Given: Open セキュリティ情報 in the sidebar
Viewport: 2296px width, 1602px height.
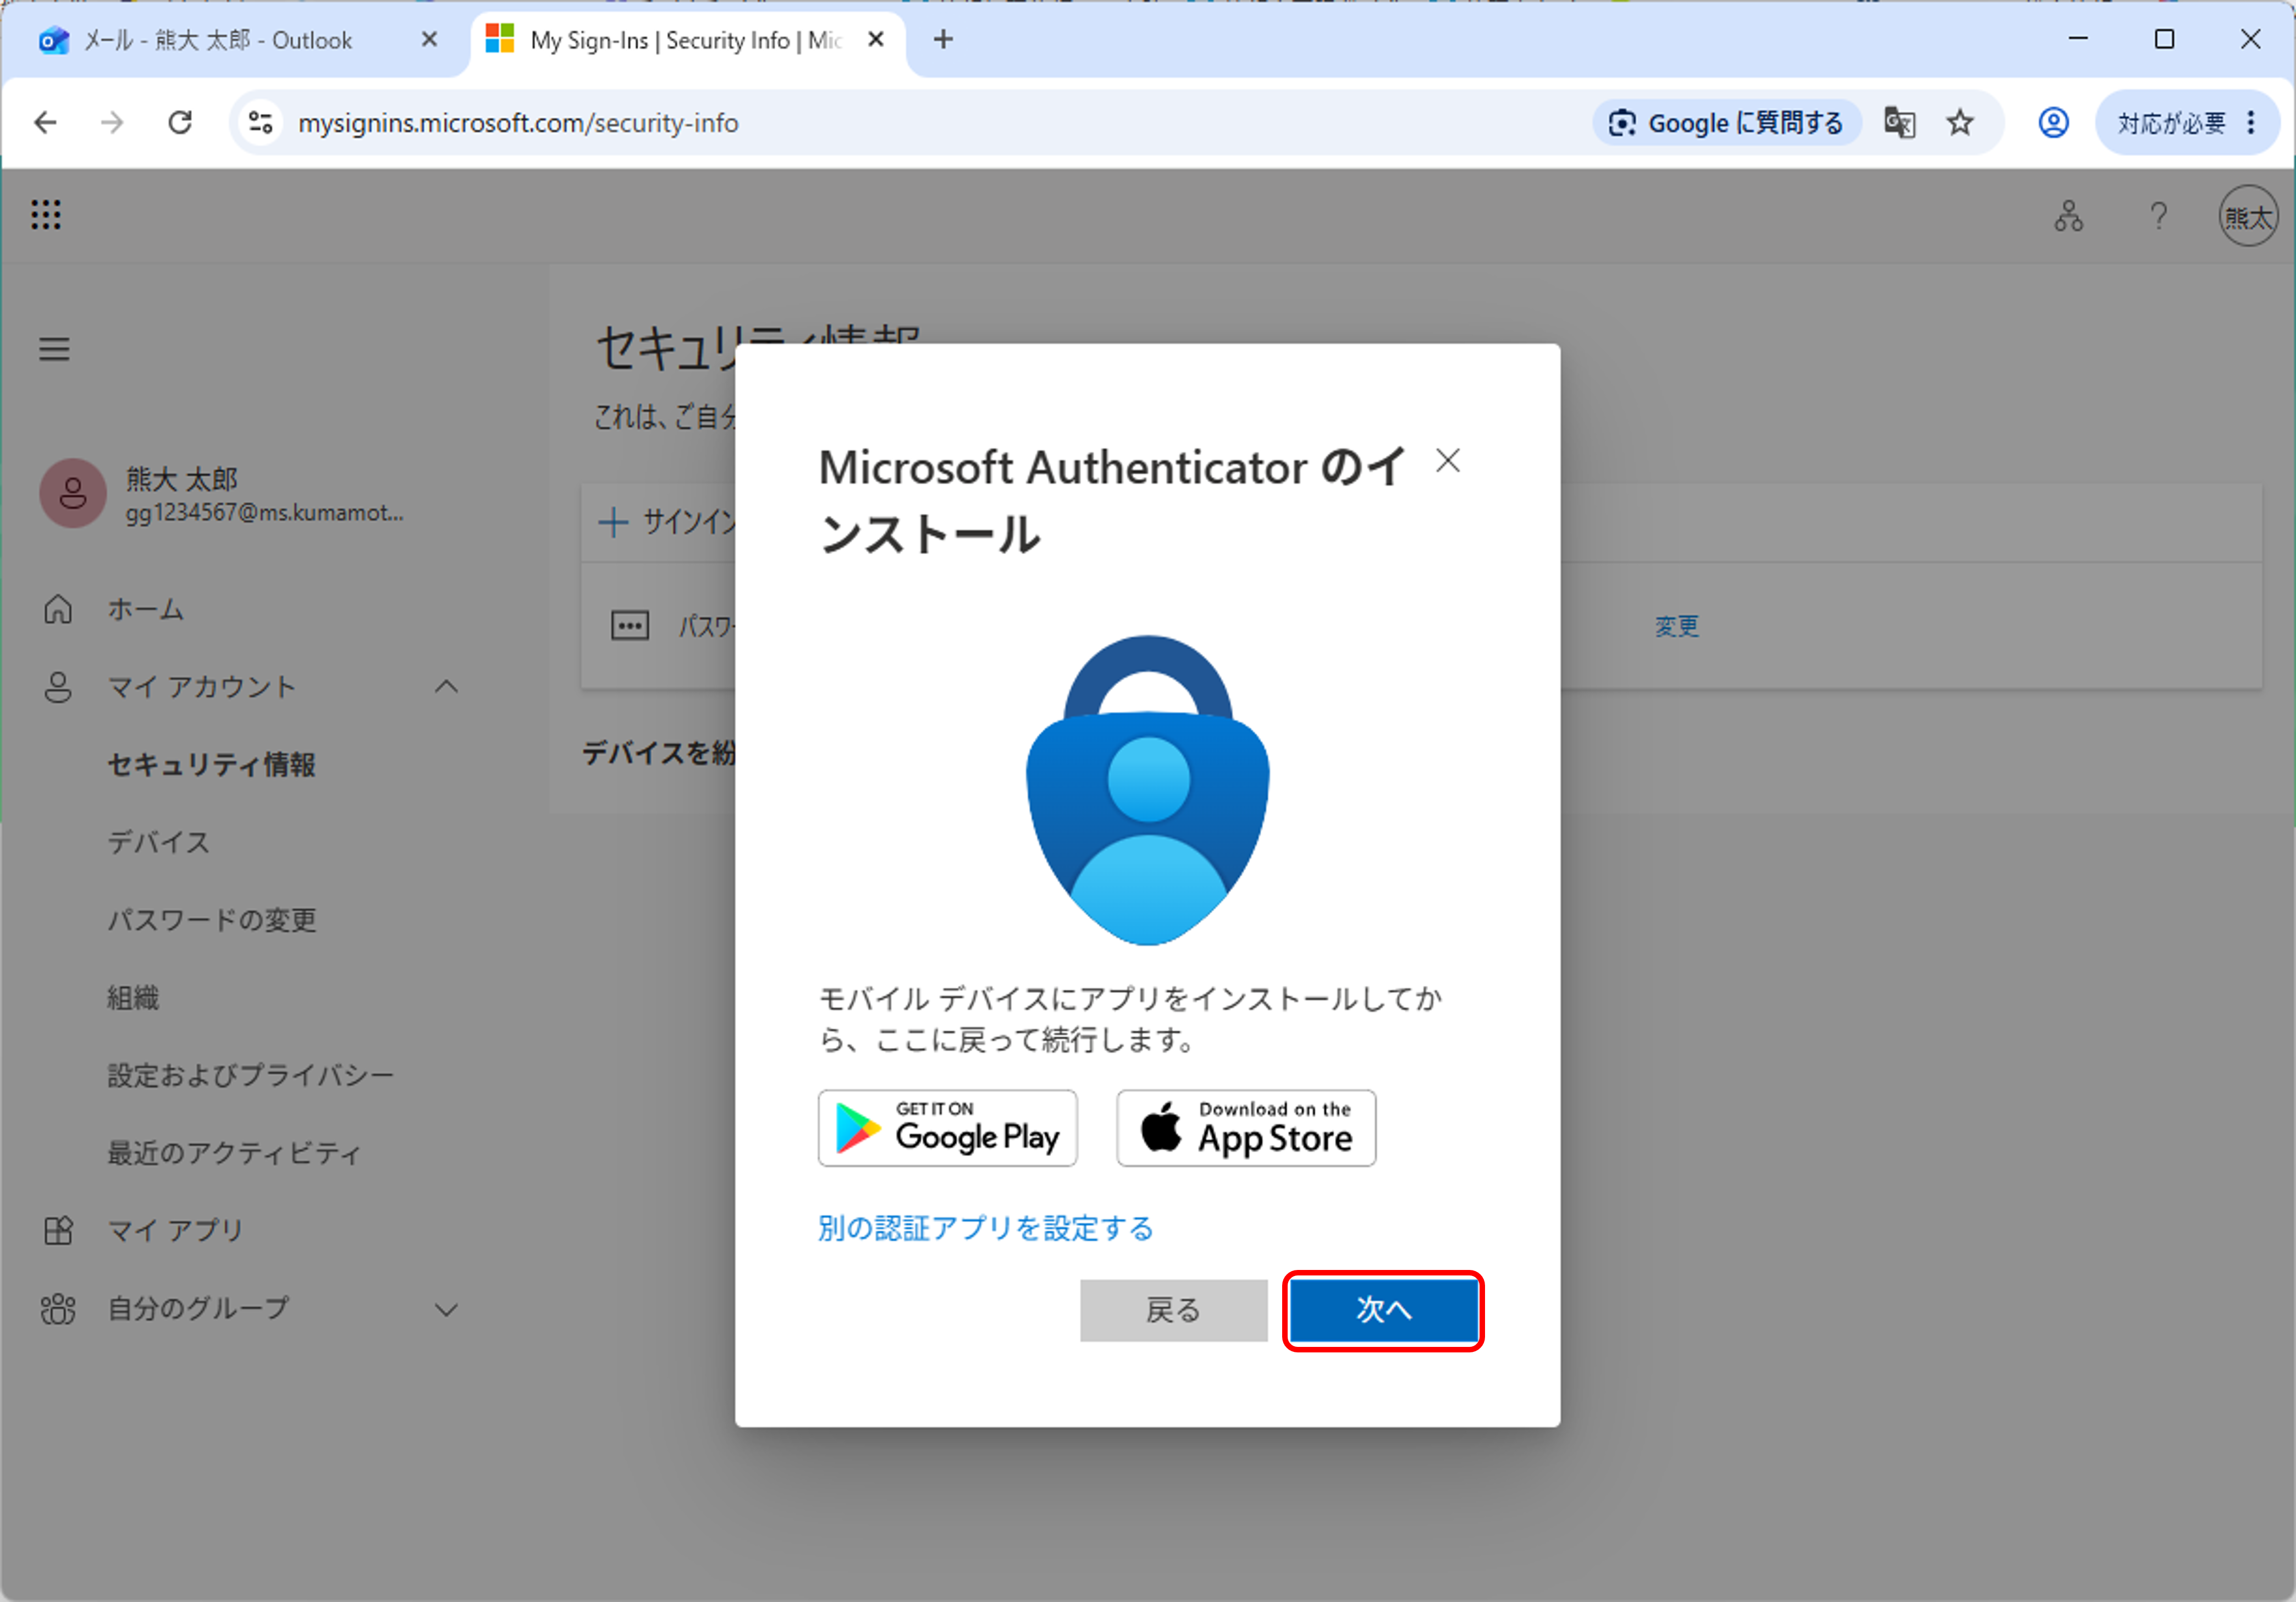Looking at the screenshot, I should pyautogui.click(x=211, y=765).
